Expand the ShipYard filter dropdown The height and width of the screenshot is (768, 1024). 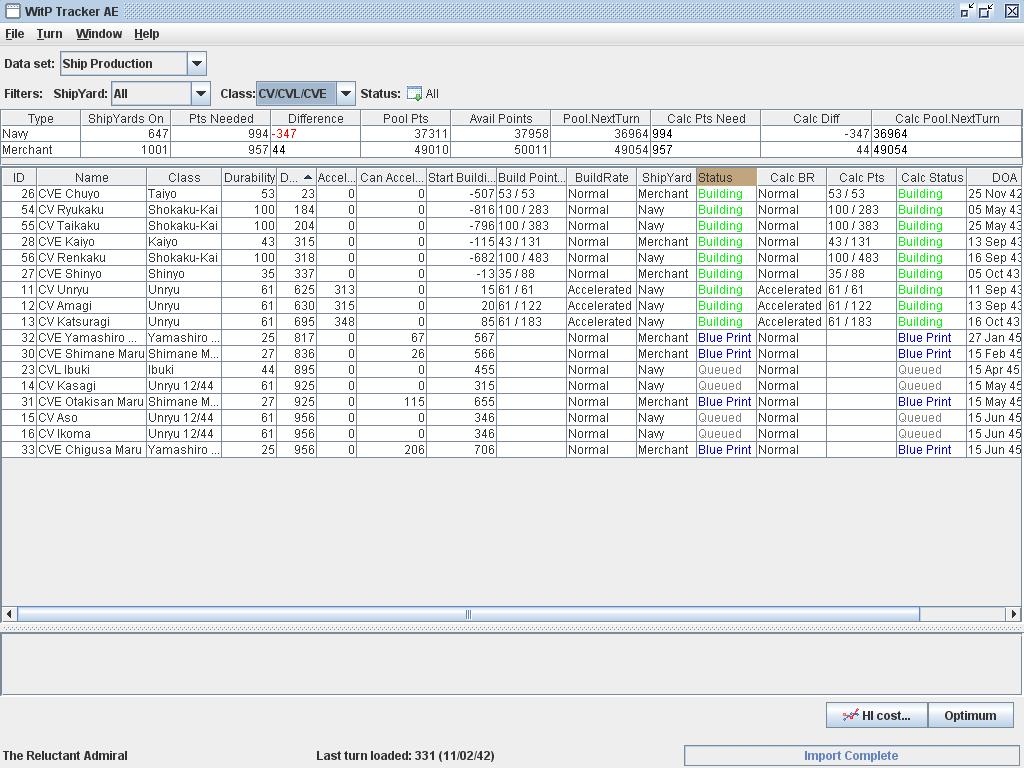coord(201,94)
